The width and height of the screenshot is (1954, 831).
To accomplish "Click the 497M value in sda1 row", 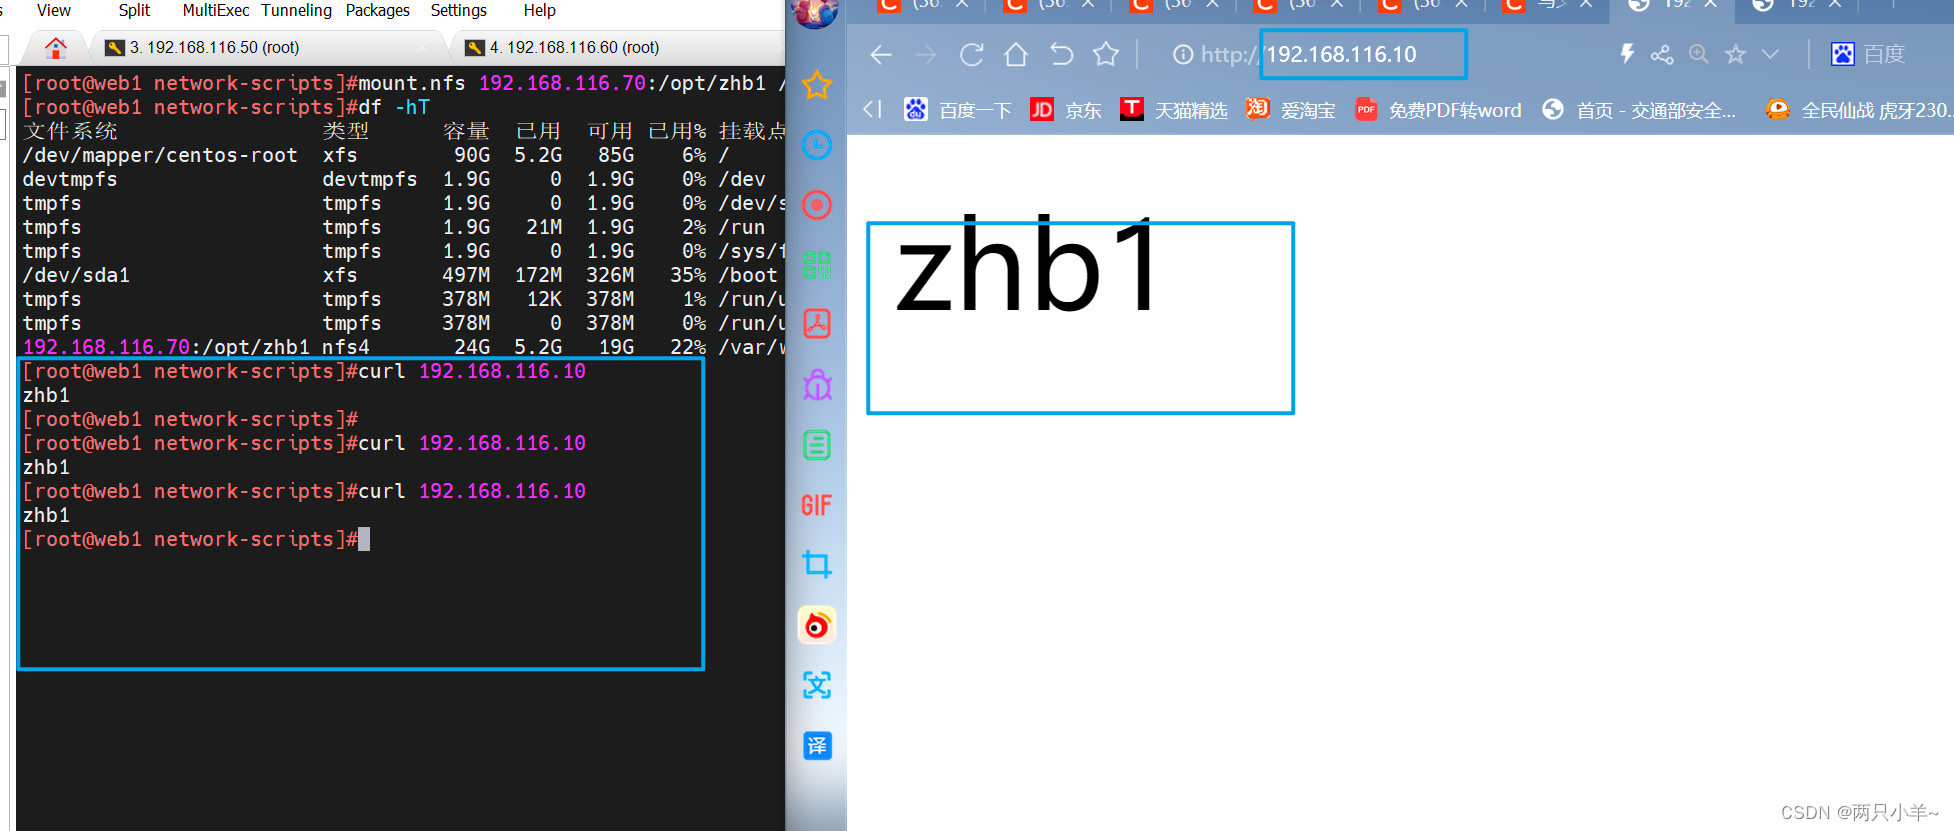I will coord(466,275).
